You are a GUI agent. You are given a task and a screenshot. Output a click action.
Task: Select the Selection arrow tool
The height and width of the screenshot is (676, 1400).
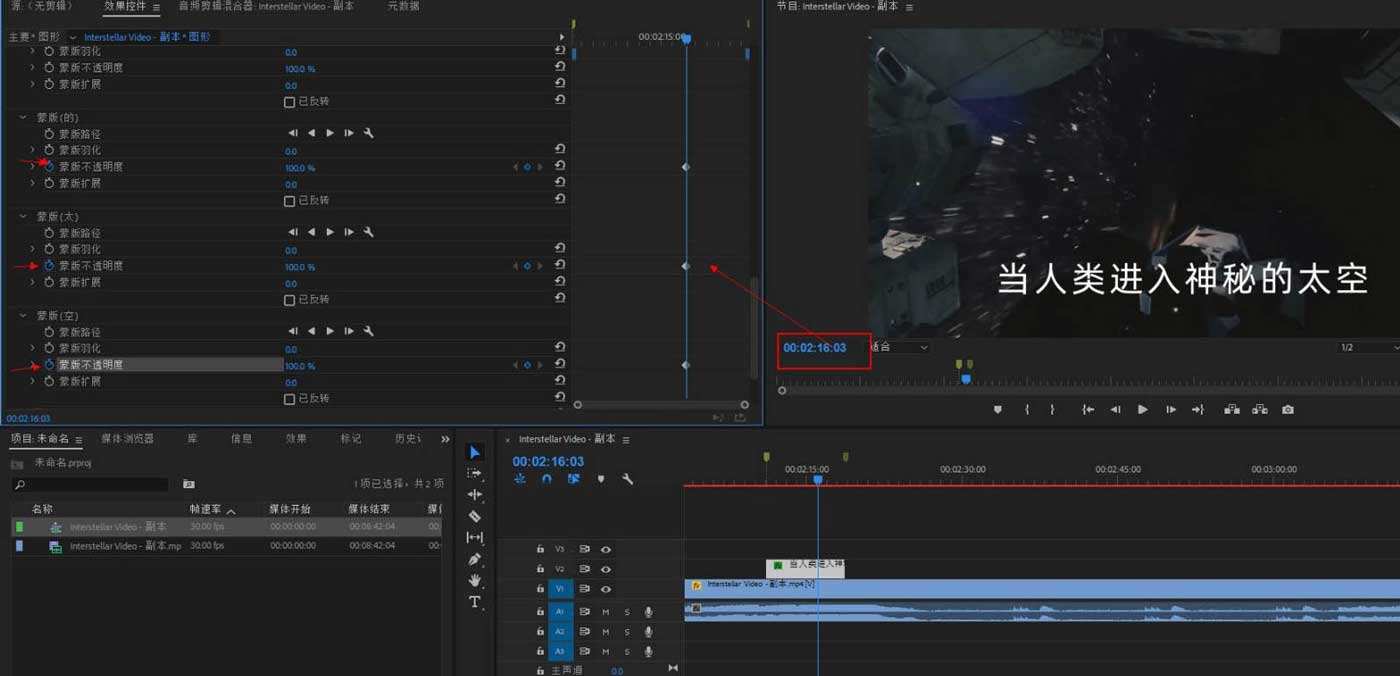click(475, 453)
